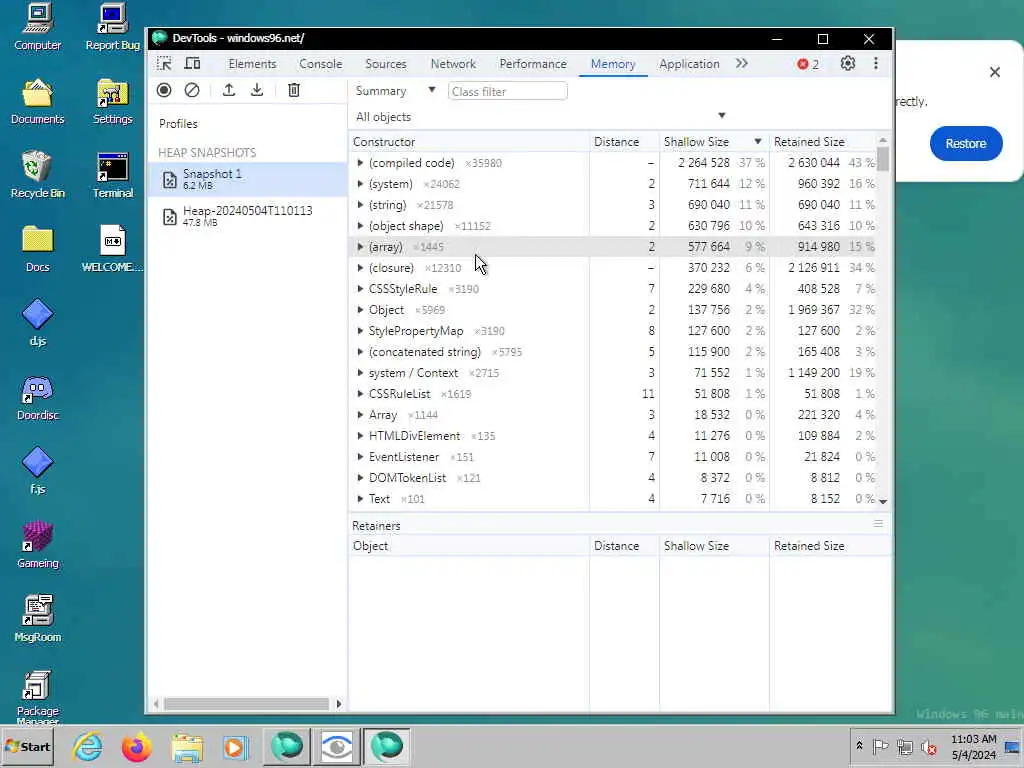Open the Documents folder icon
The width and height of the screenshot is (1024, 768).
(x=37, y=101)
